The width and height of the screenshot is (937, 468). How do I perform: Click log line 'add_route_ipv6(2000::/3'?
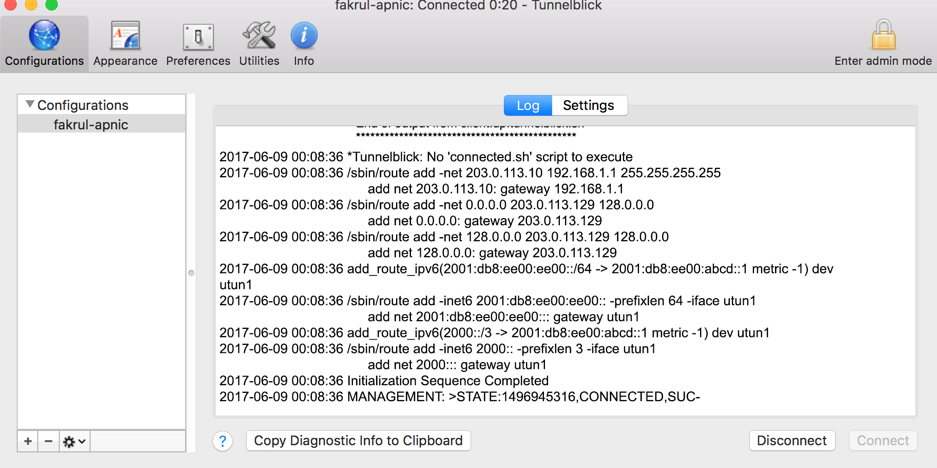494,332
